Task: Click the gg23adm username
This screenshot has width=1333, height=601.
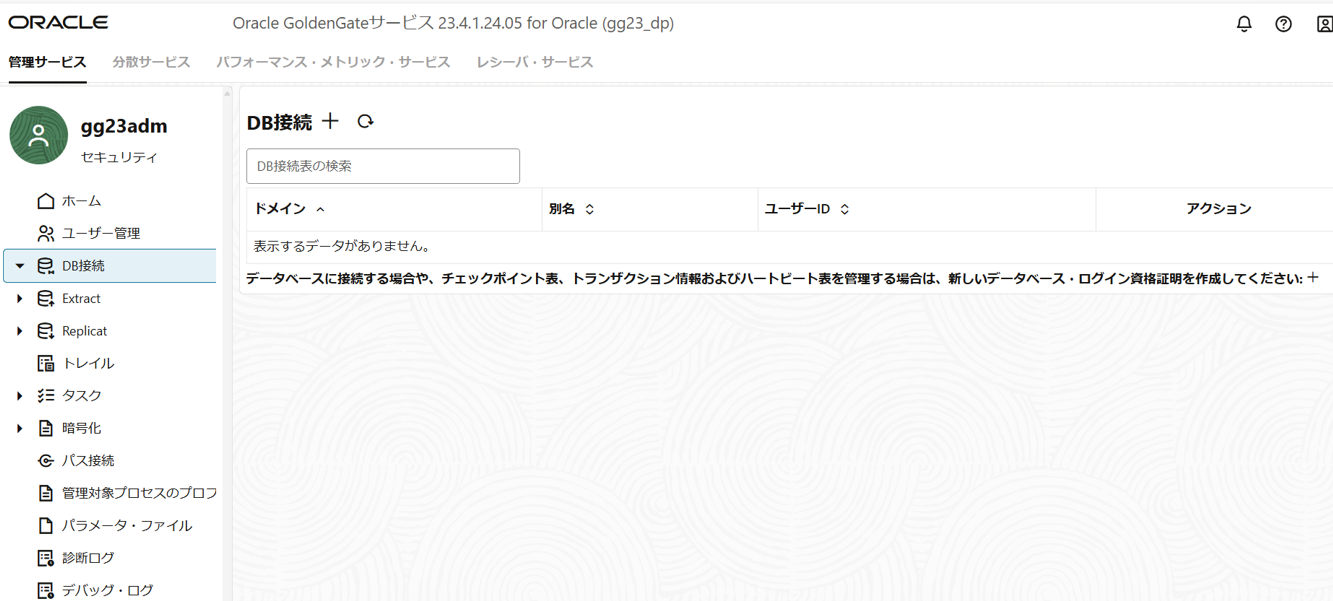Action: (124, 126)
